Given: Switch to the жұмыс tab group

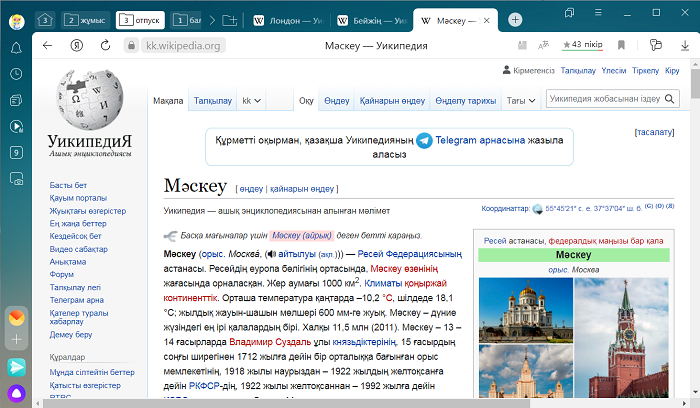Looking at the screenshot, I should pos(85,20).
